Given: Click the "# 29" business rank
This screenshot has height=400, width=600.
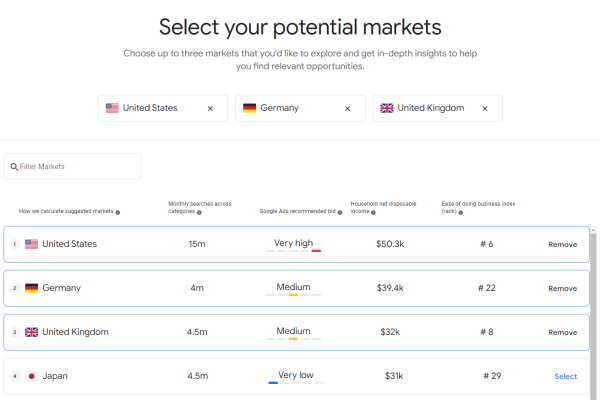Looking at the screenshot, I should coord(492,376).
